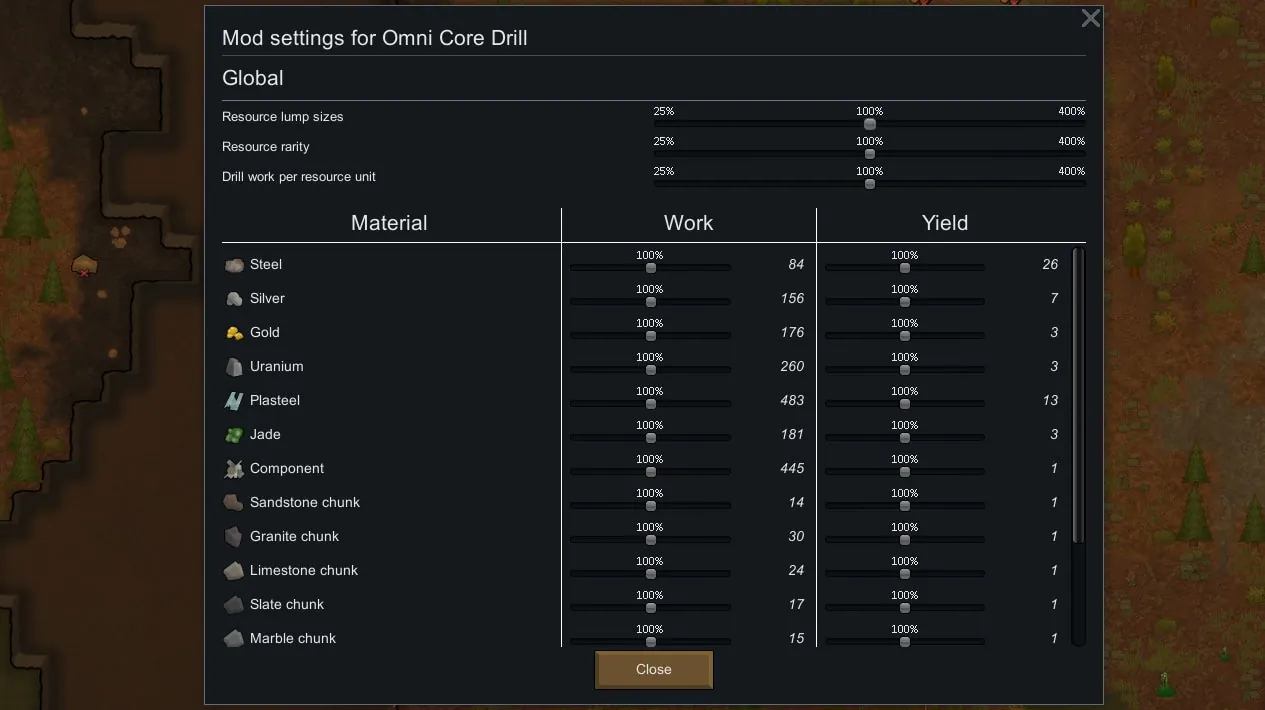The width and height of the screenshot is (1265, 710).
Task: Click the Limestone chunk work slider handle
Action: click(x=651, y=574)
